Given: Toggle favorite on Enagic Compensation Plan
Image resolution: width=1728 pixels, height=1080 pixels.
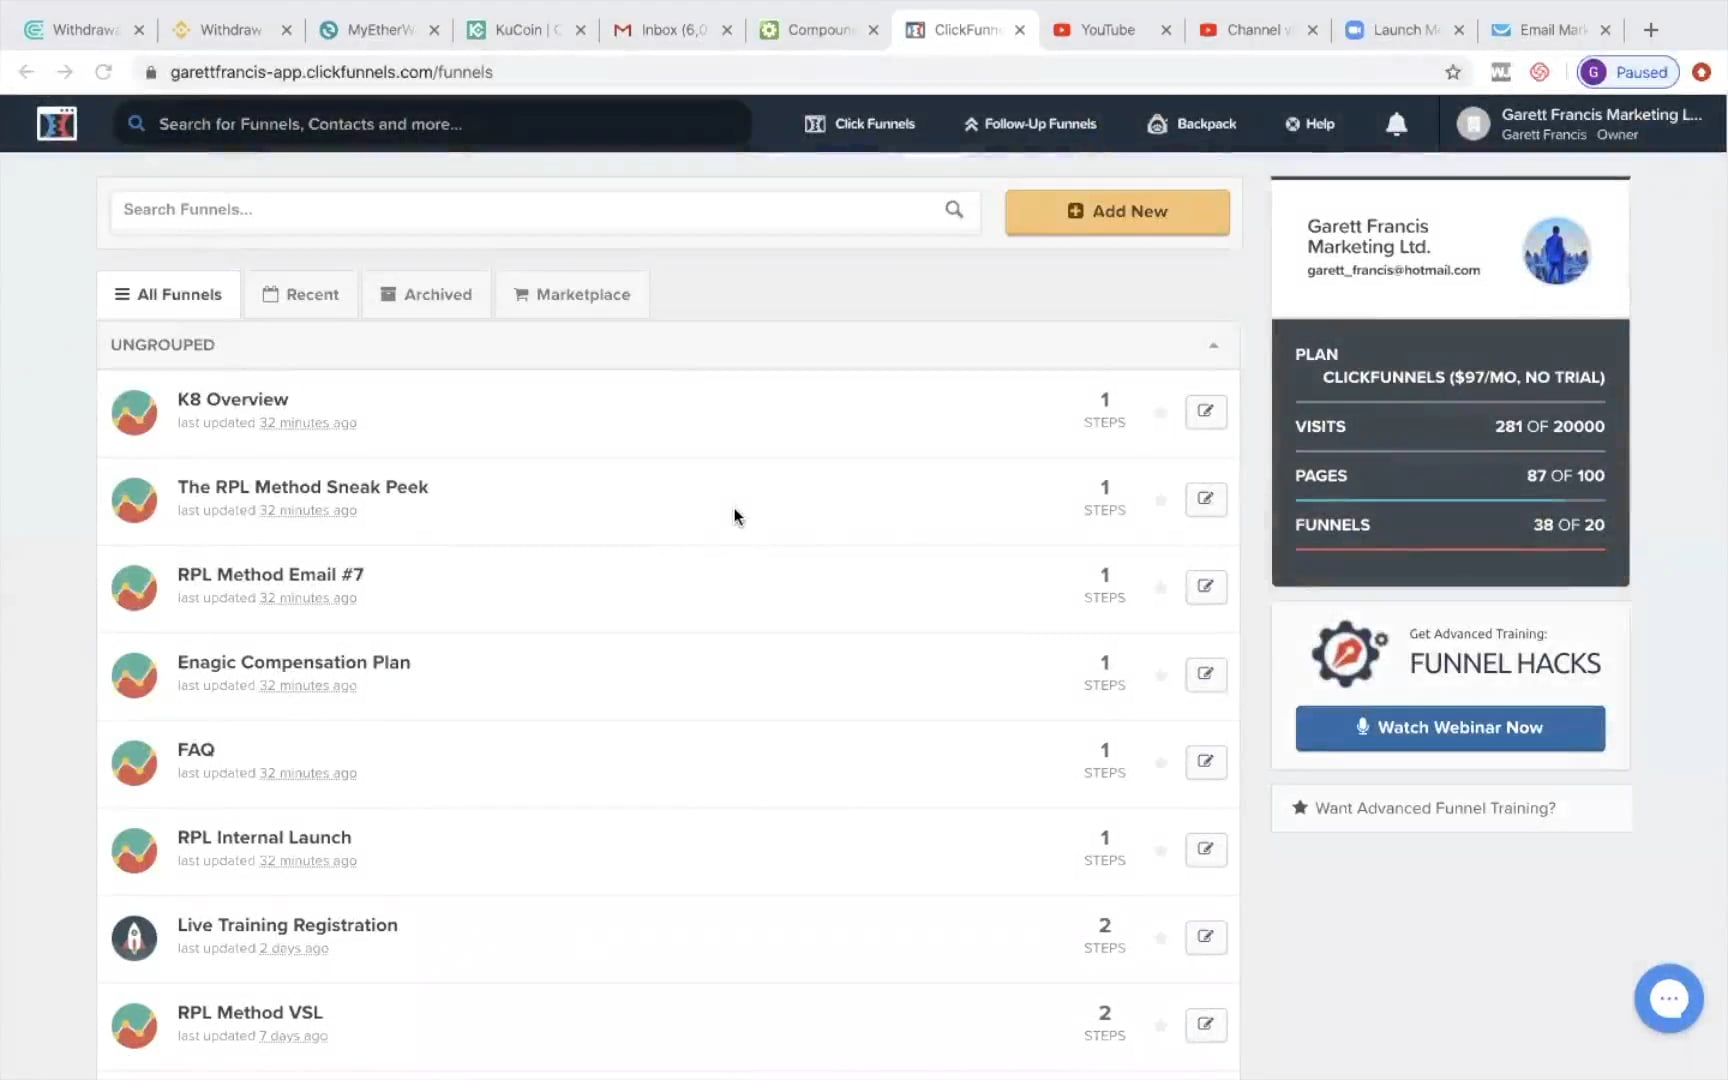Looking at the screenshot, I should pos(1160,675).
